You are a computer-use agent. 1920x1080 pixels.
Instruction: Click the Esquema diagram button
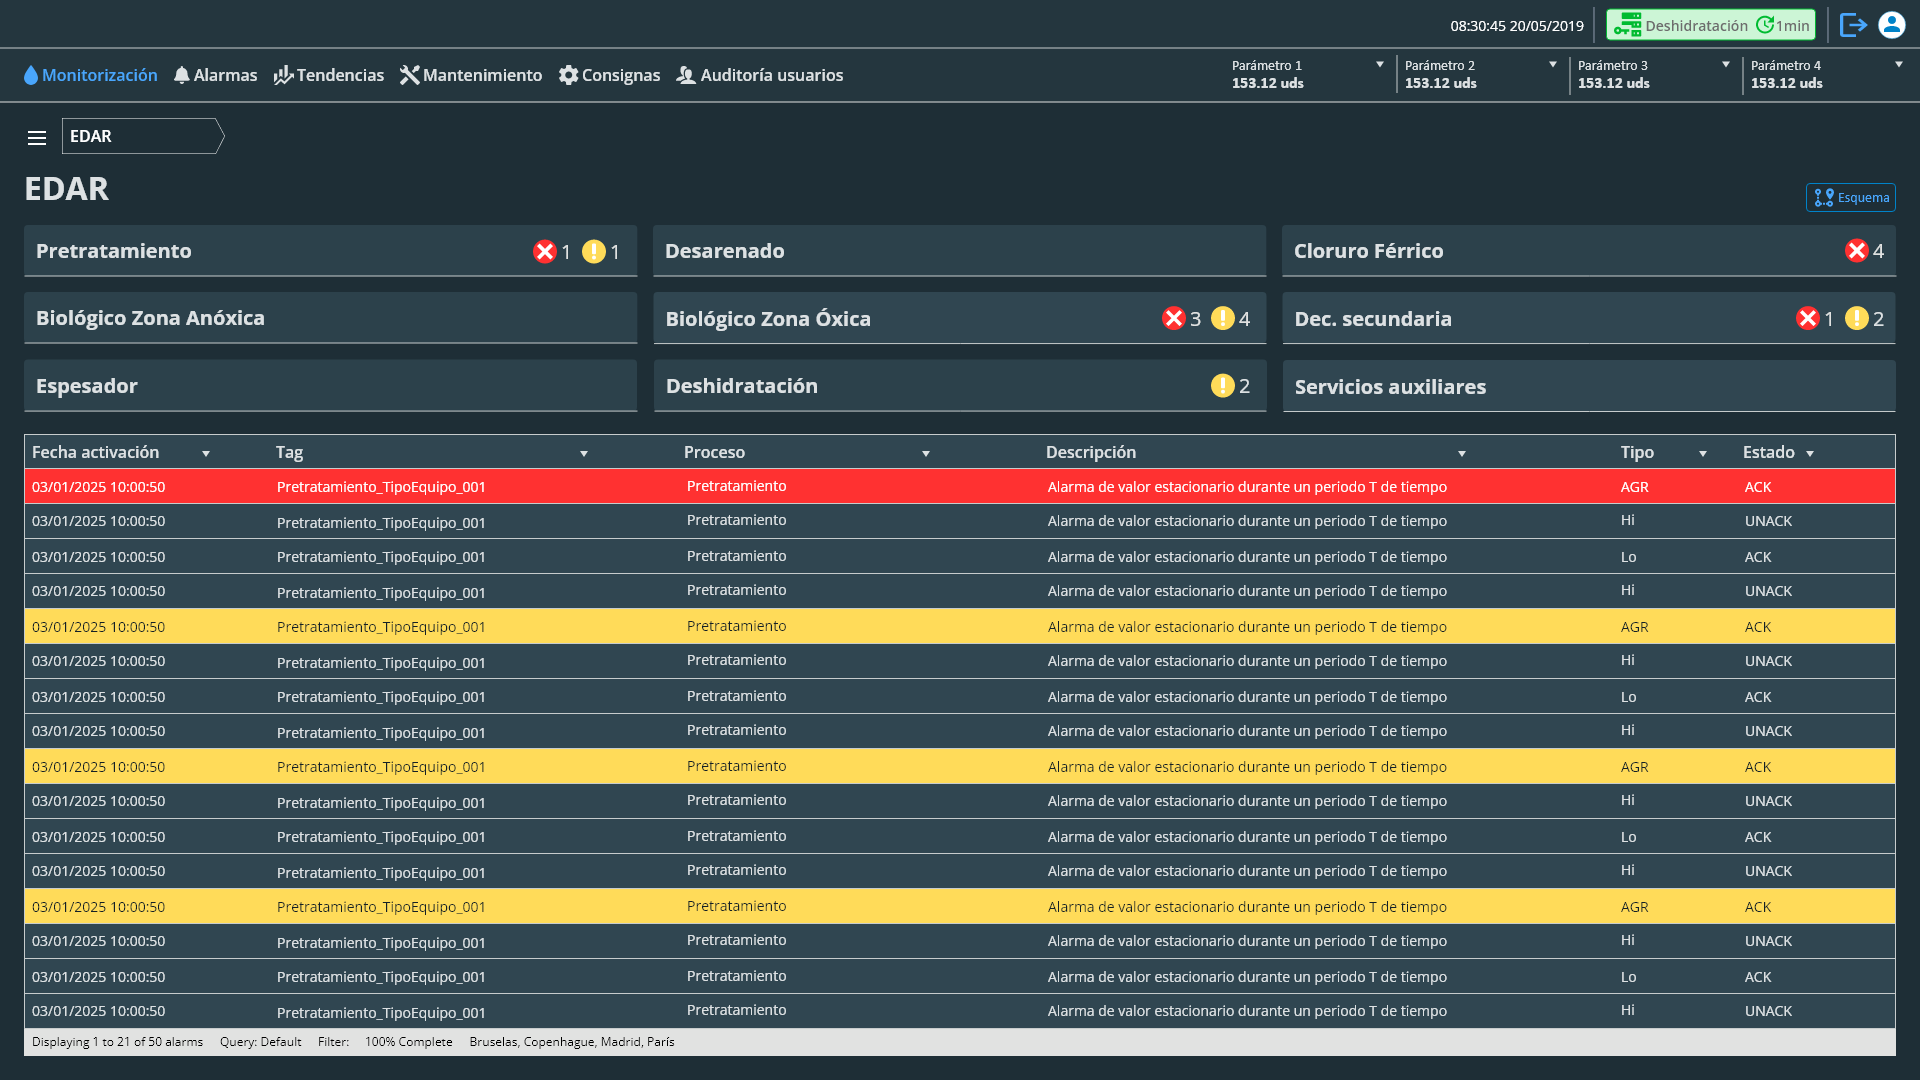click(x=1850, y=198)
